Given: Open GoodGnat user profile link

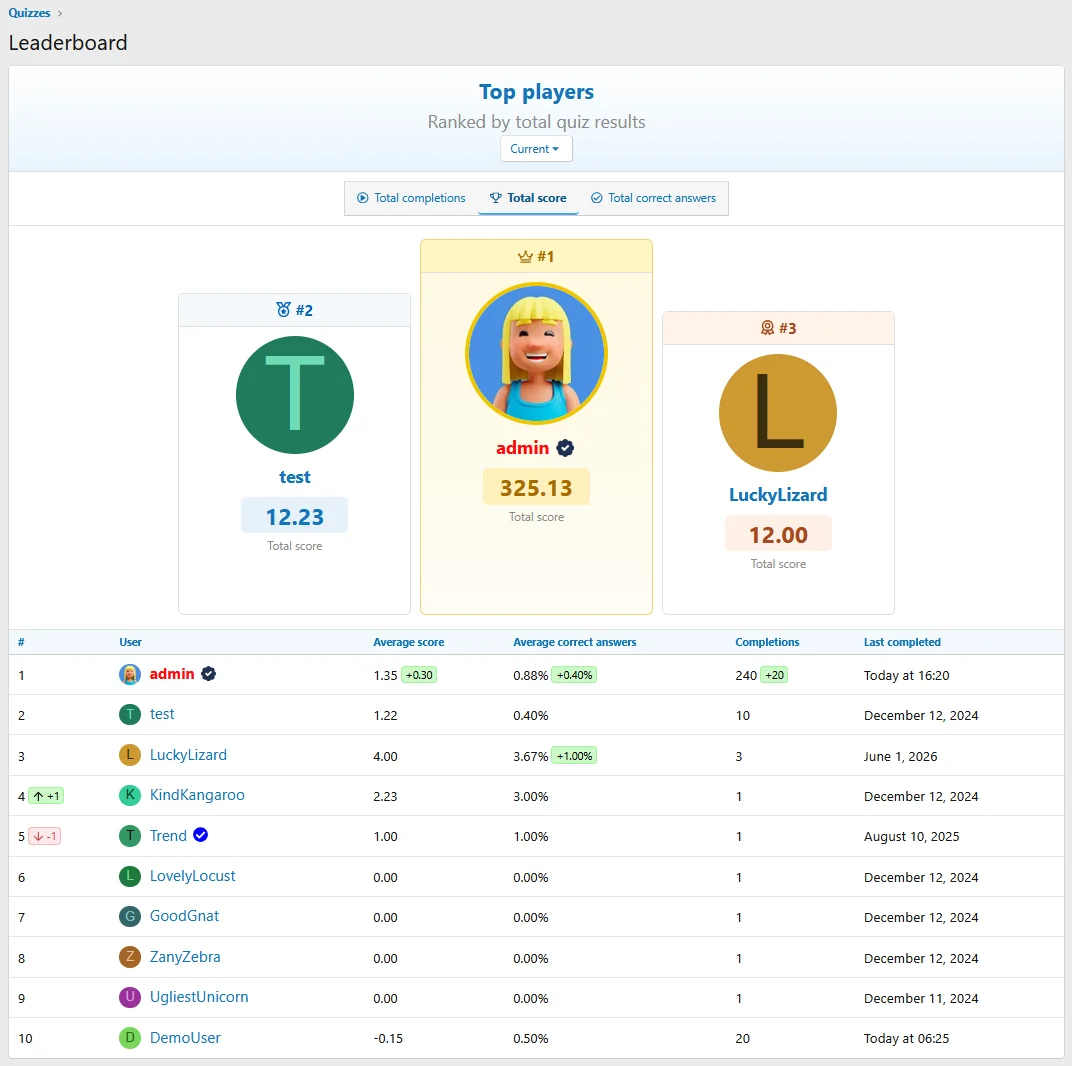Looking at the screenshot, I should tap(185, 916).
